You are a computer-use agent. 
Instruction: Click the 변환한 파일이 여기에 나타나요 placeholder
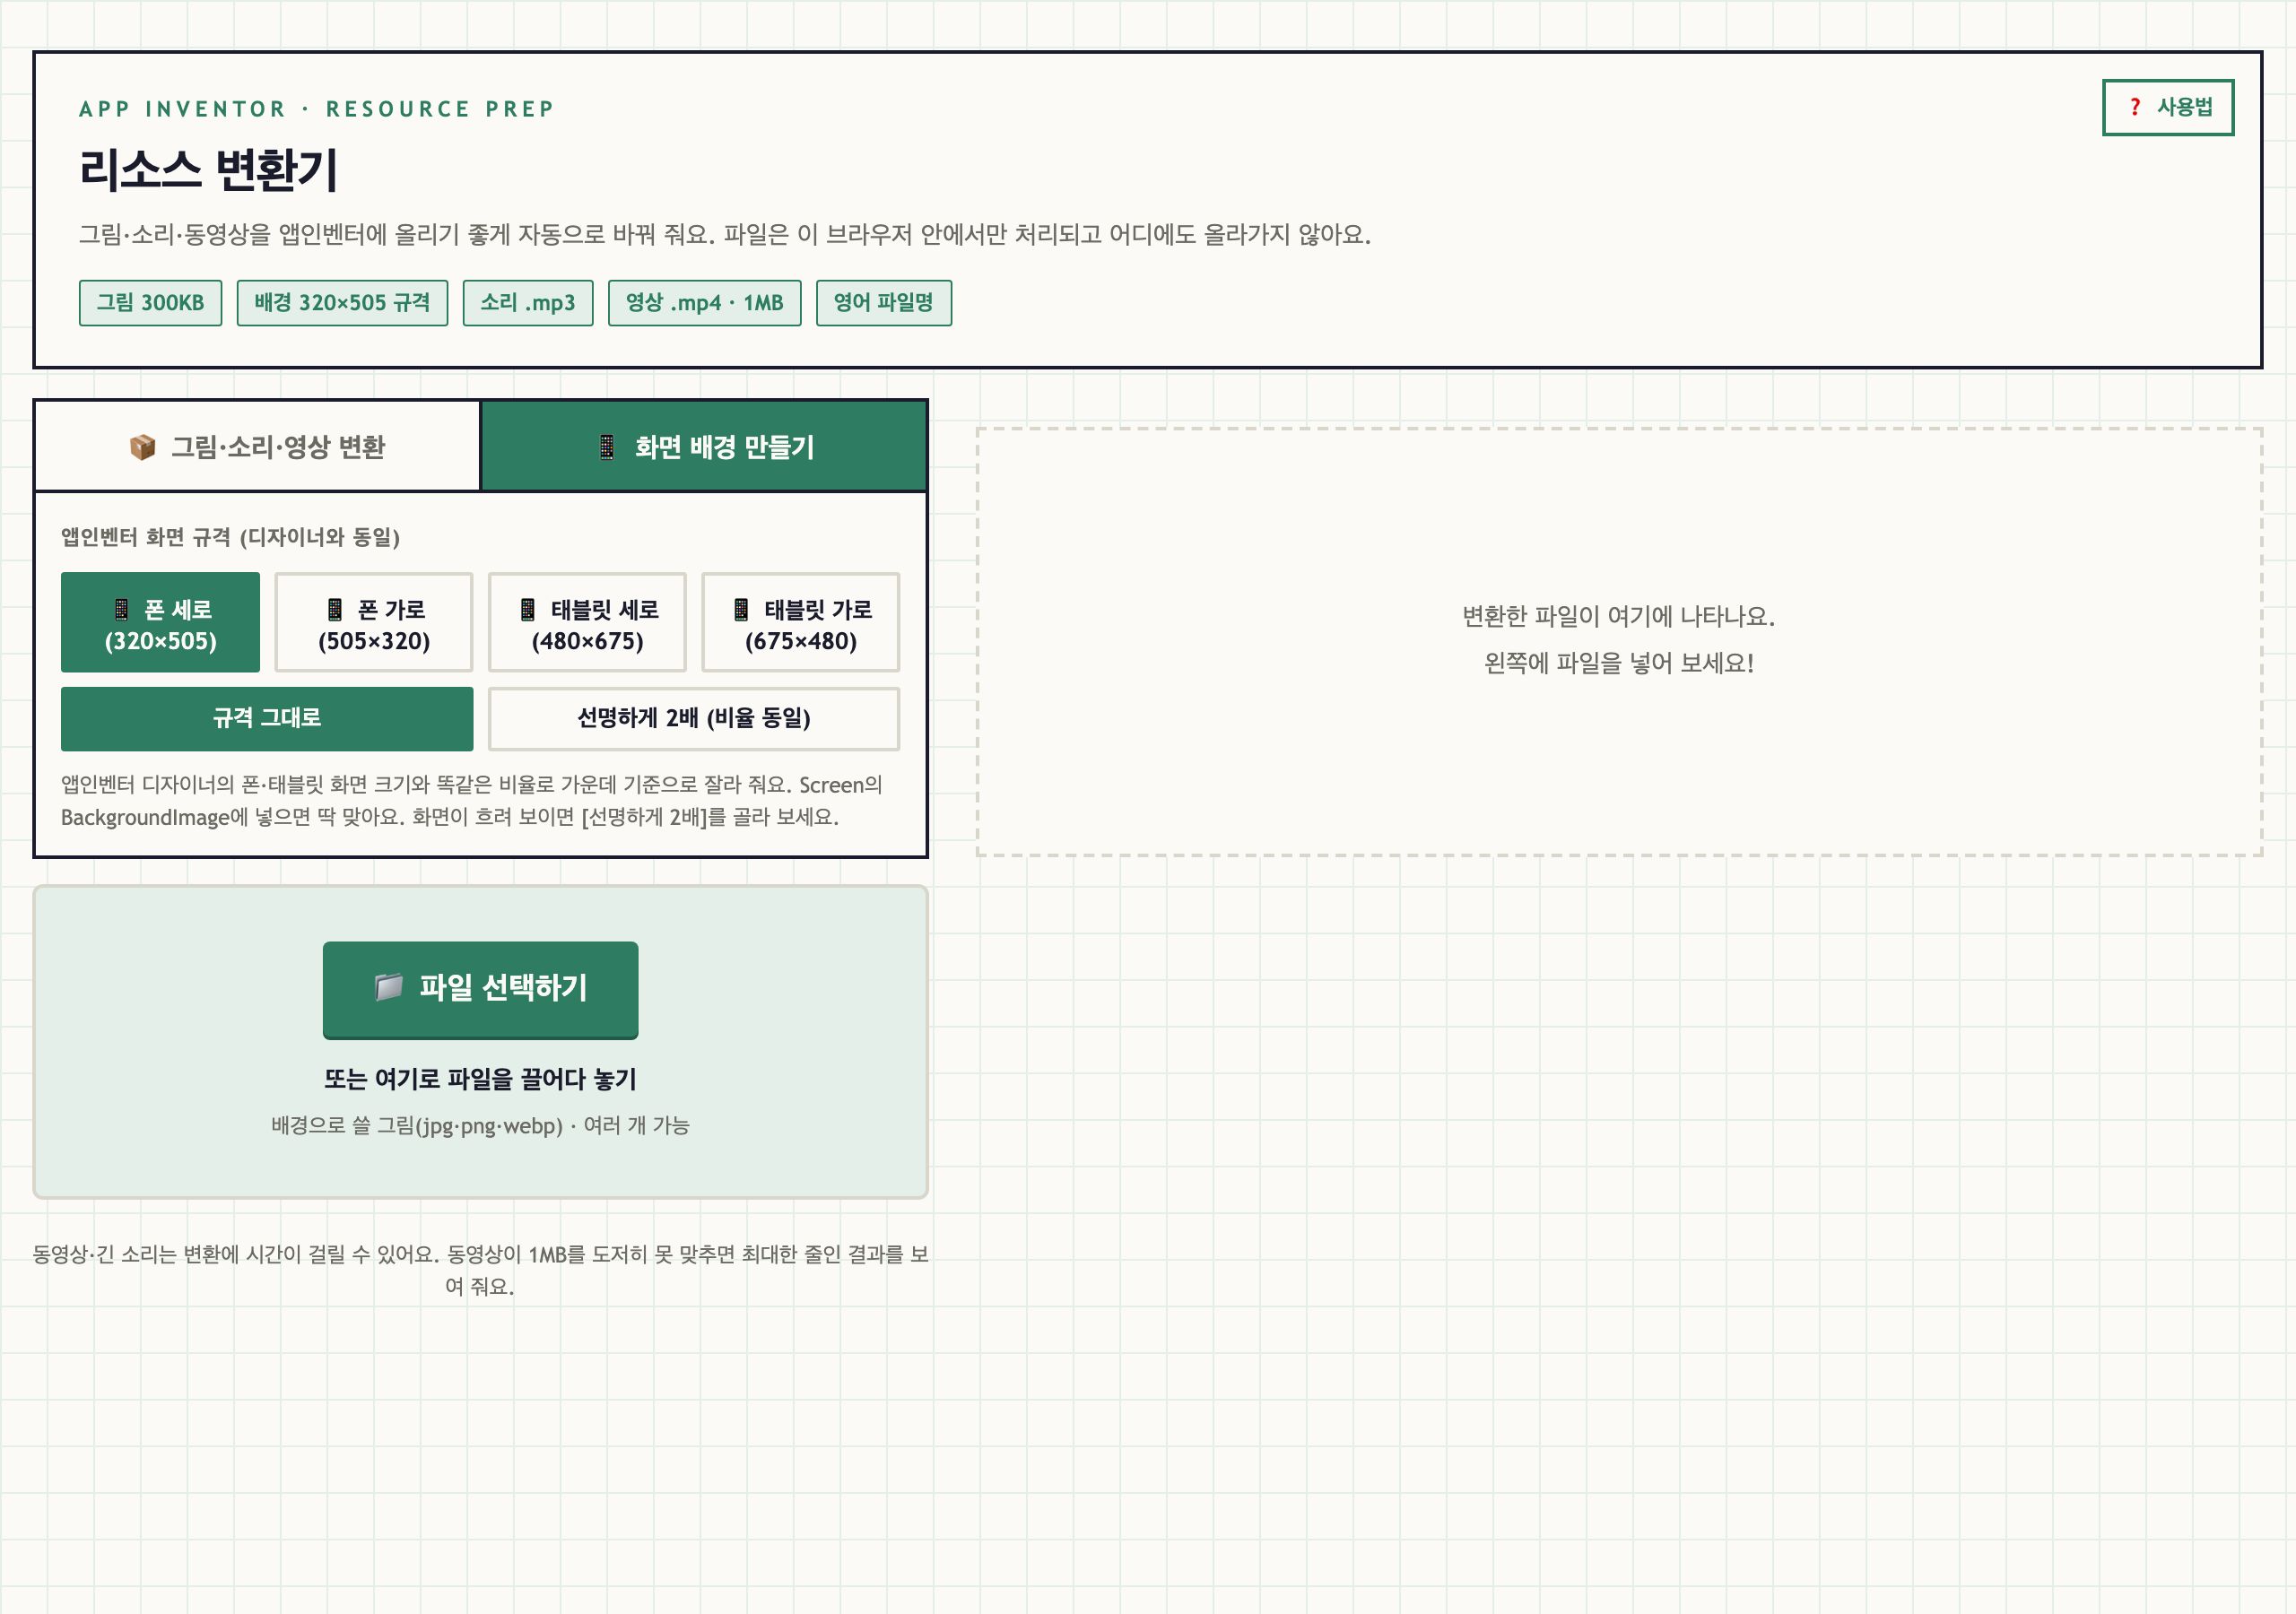(x=1619, y=616)
